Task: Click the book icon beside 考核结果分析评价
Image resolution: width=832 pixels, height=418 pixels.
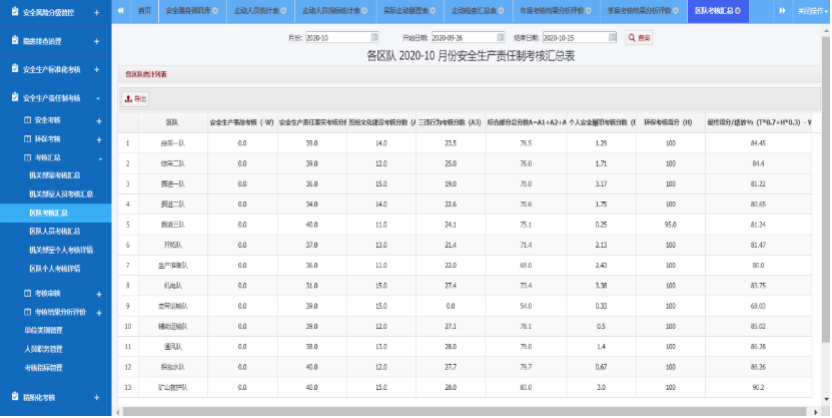Action: (28, 312)
